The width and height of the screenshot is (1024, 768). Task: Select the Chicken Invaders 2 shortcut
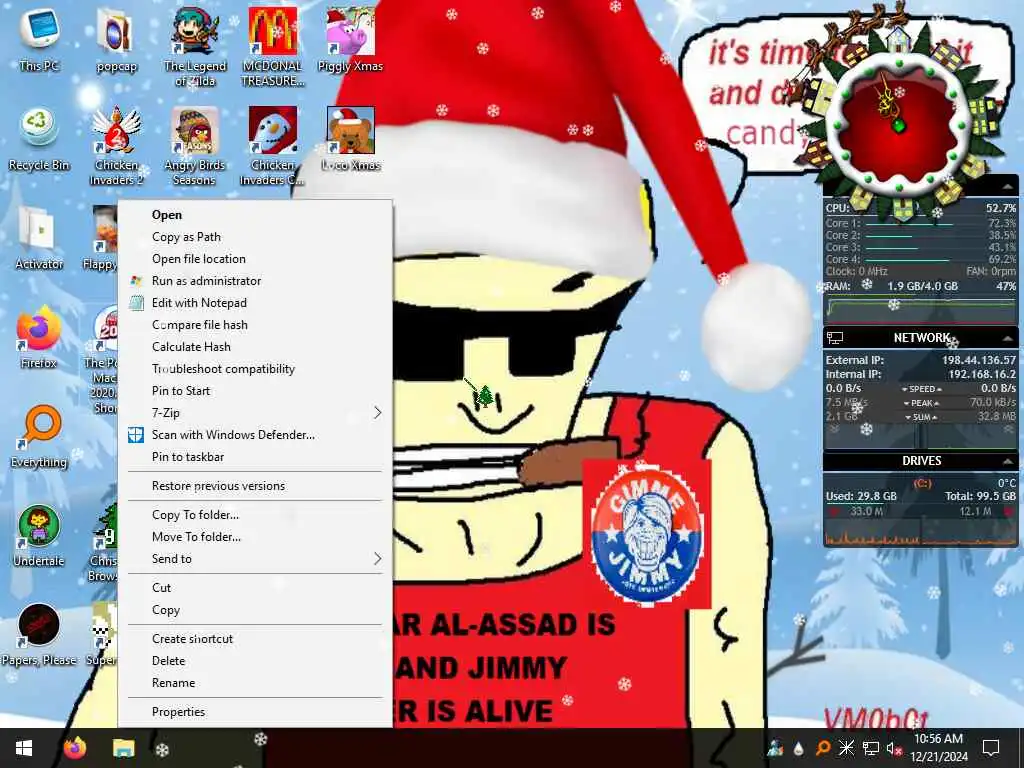[116, 146]
